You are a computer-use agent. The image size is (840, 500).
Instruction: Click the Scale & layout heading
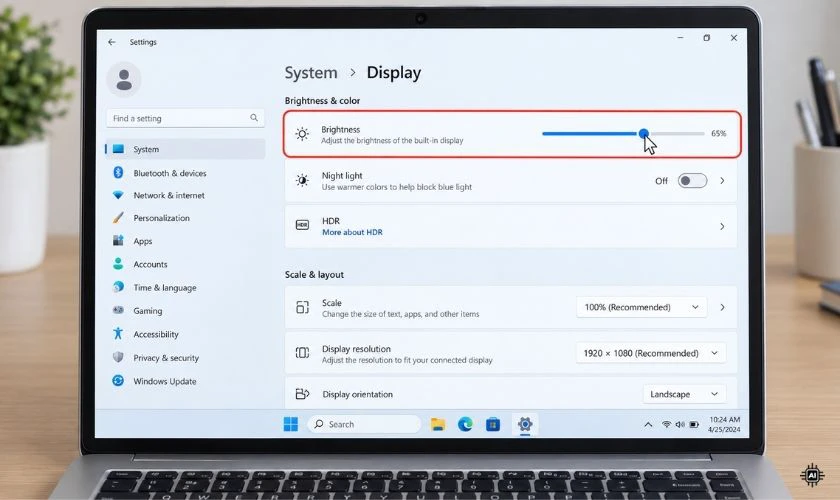(x=314, y=274)
